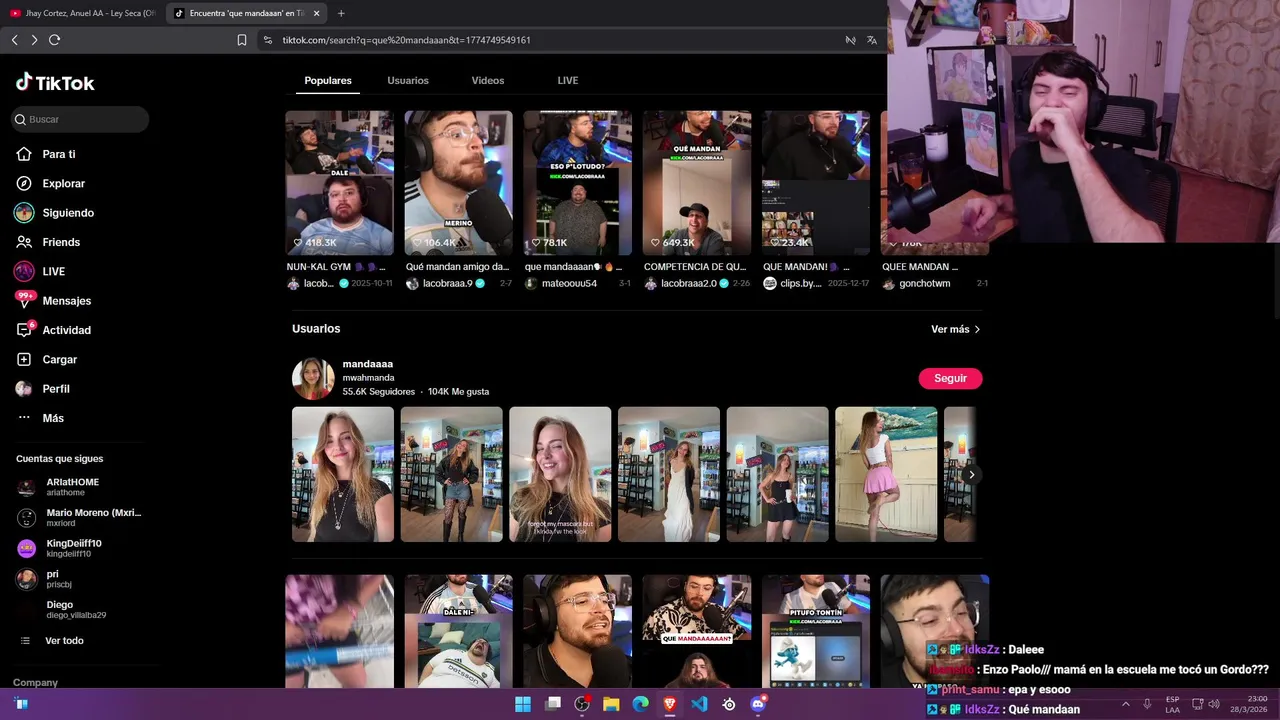
Task: Open the 'Qué mandan amigo' video
Action: pyautogui.click(x=459, y=183)
